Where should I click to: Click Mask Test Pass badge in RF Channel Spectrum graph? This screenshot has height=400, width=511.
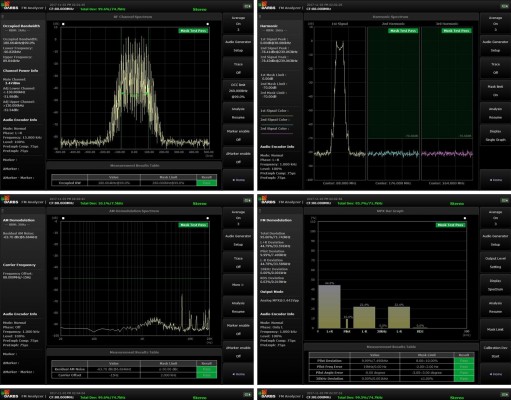[x=193, y=31]
